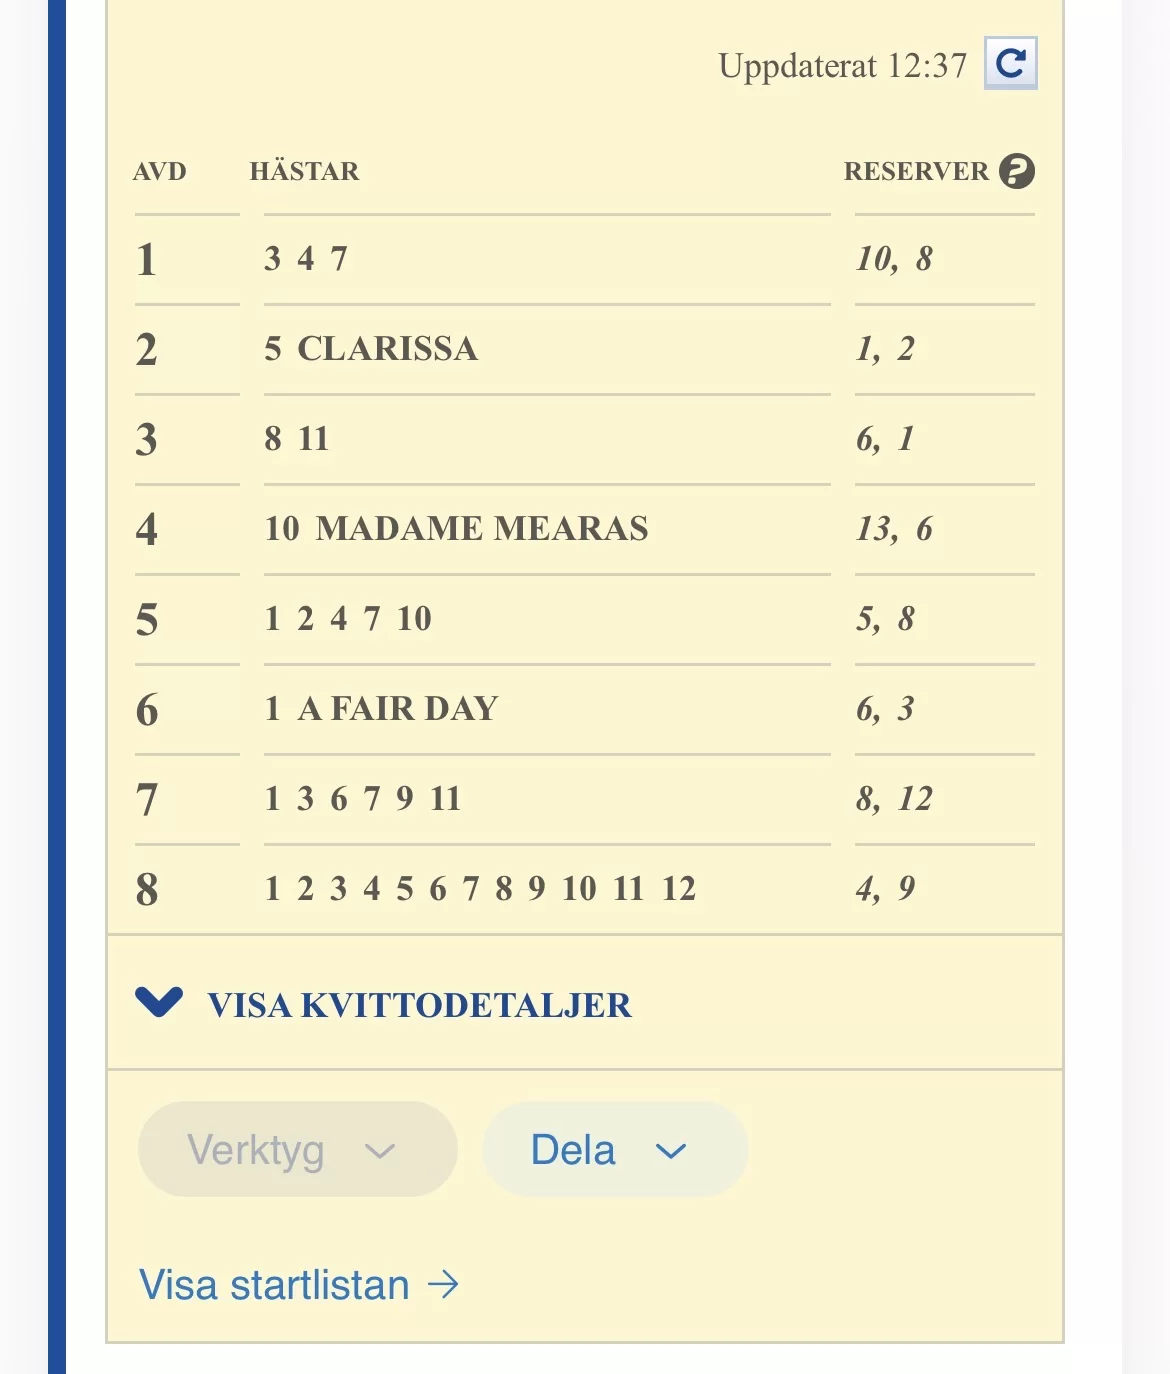This screenshot has width=1170, height=1374.
Task: Click the Verktyg chevron arrow
Action: click(380, 1151)
